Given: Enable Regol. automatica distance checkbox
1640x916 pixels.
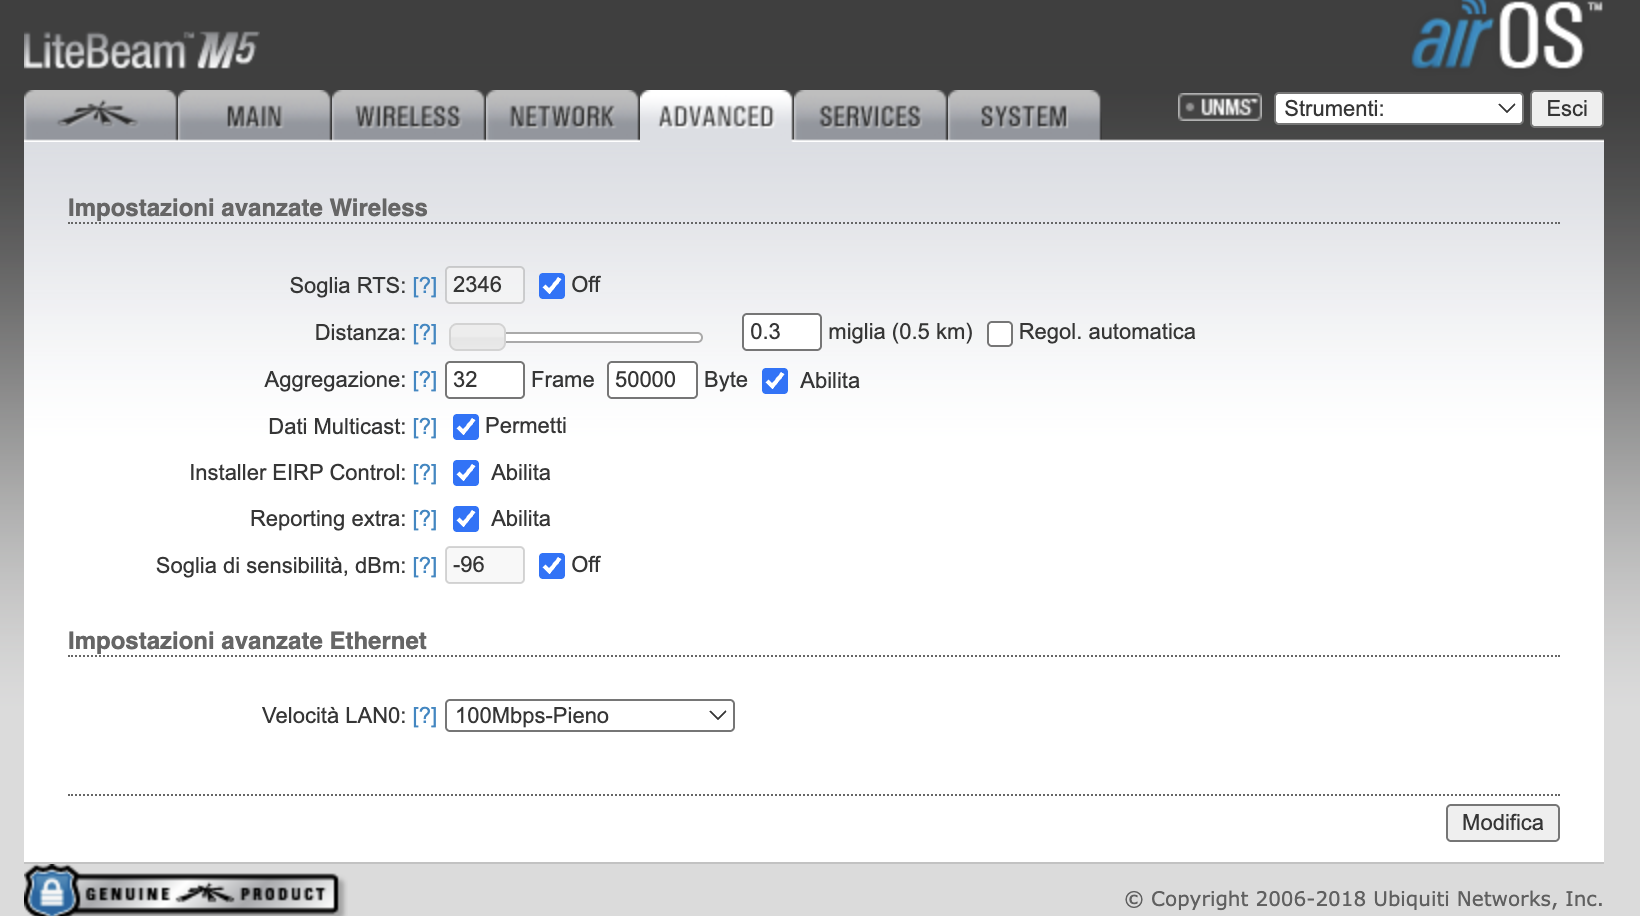Looking at the screenshot, I should [1000, 333].
